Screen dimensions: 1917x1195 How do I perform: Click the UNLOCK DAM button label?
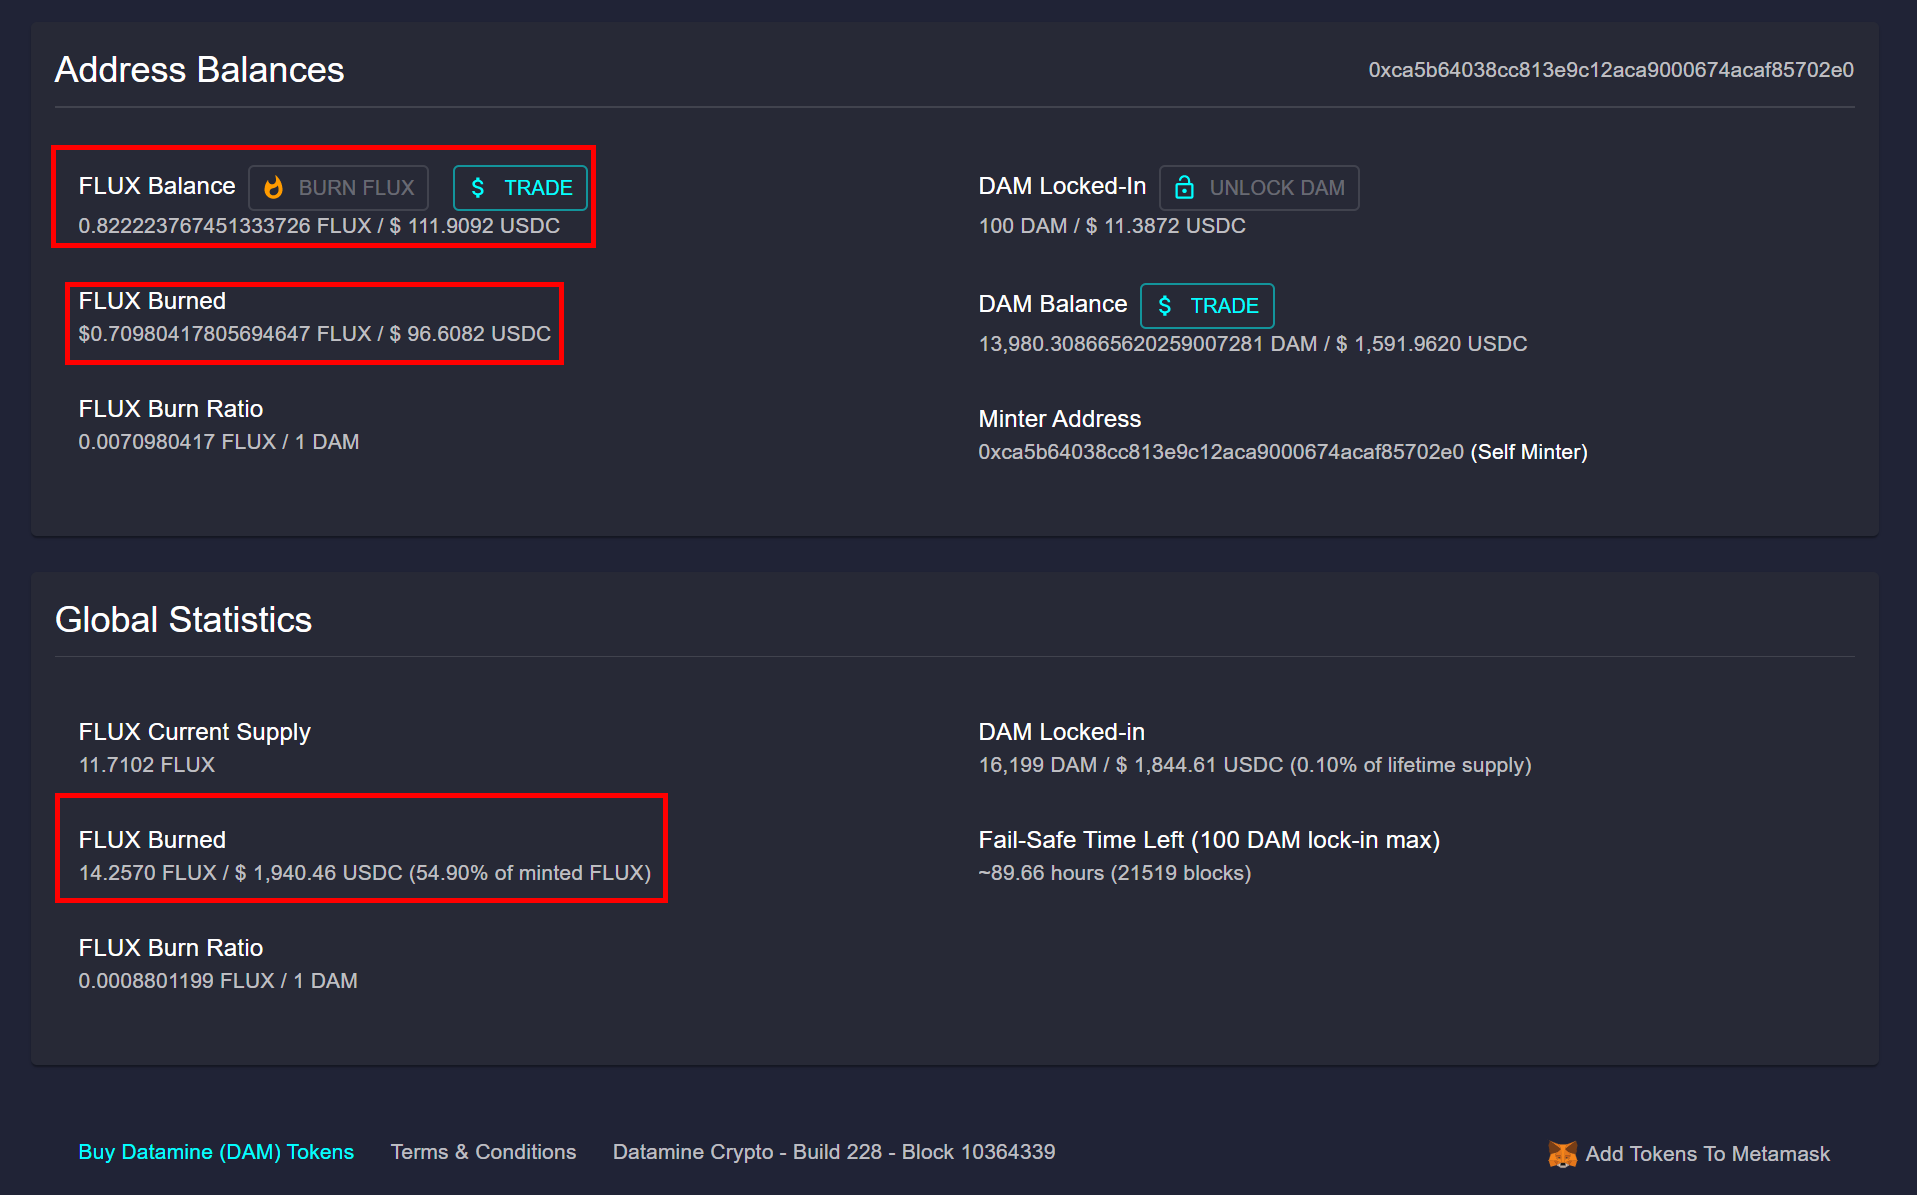[1277, 188]
